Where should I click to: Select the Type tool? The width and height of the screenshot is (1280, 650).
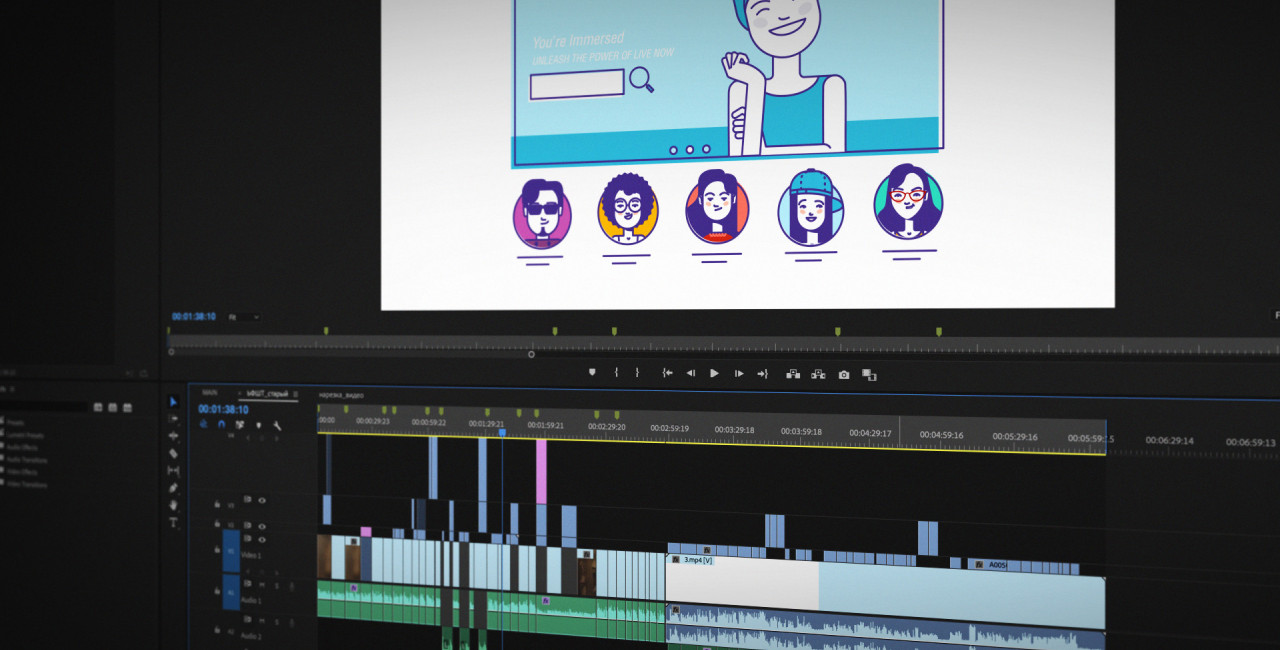[x=173, y=522]
